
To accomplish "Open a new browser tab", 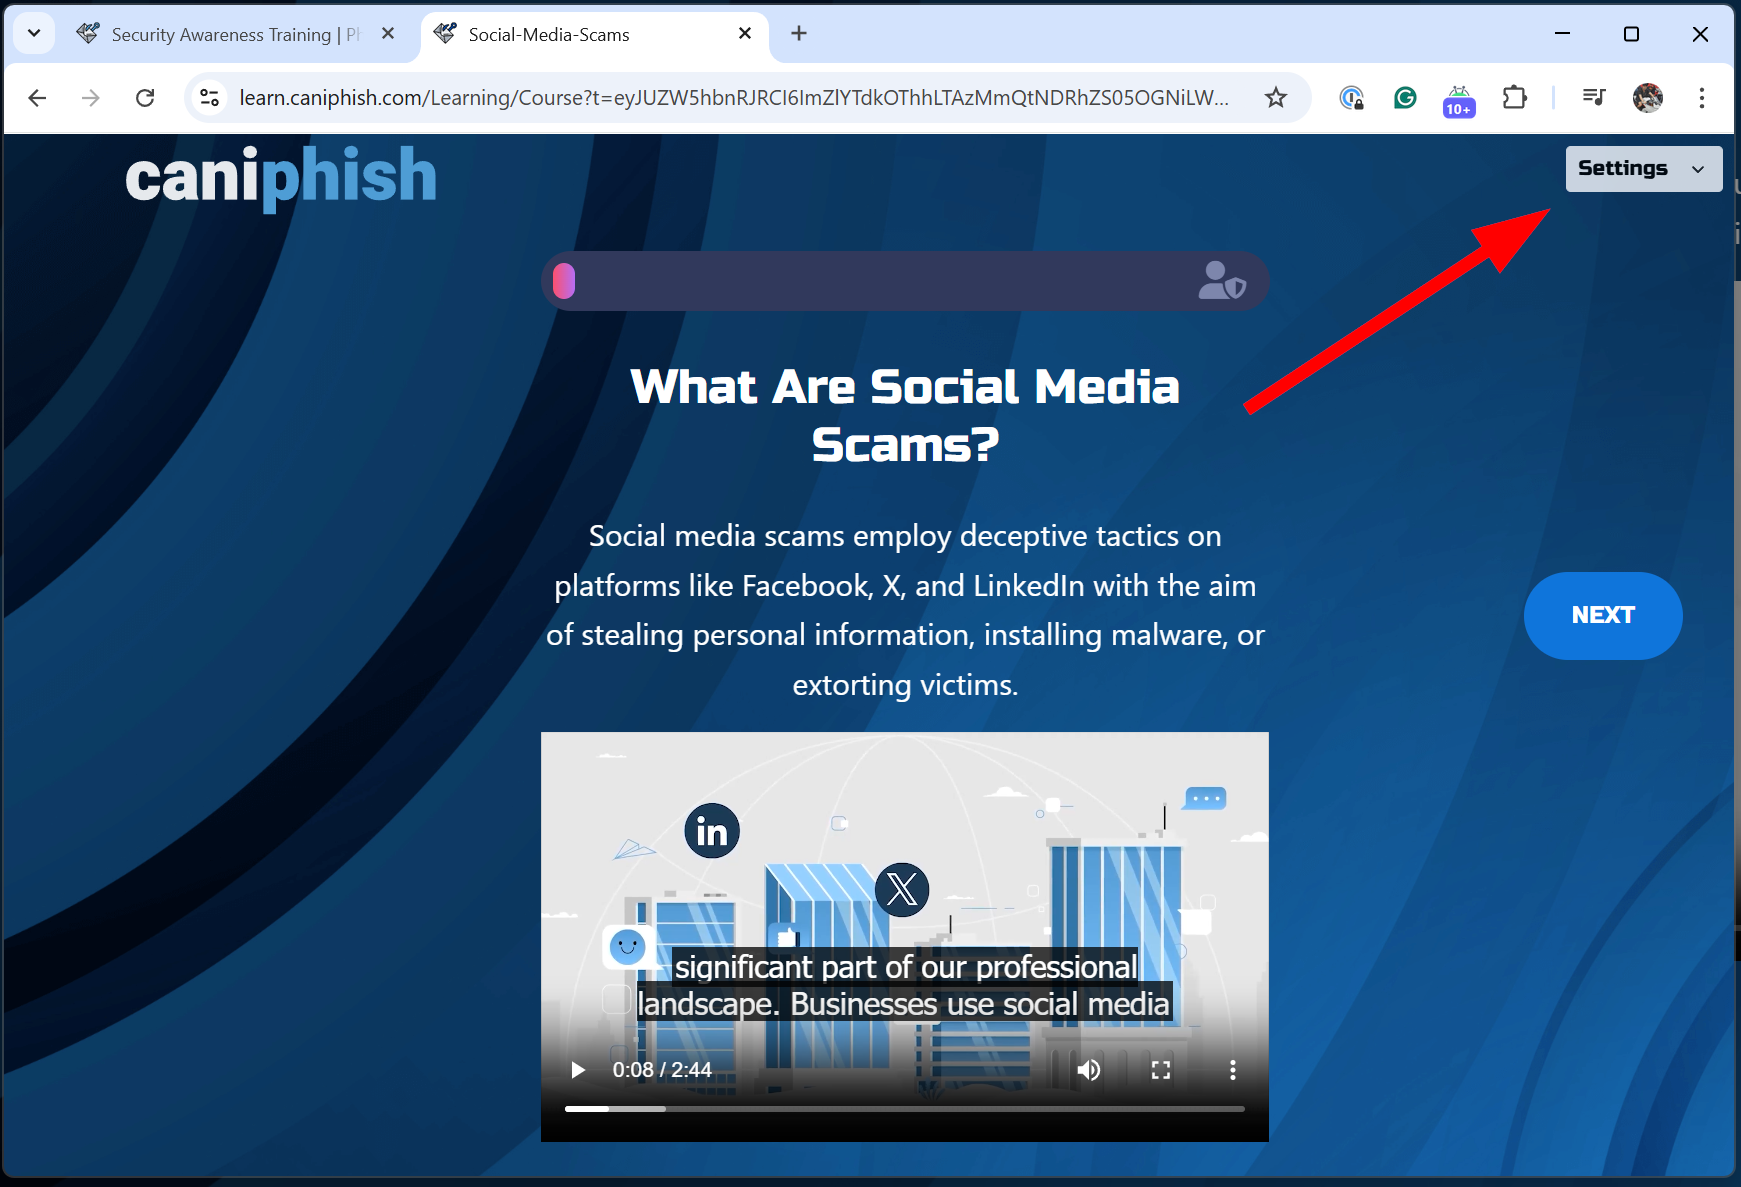I will point(799,34).
